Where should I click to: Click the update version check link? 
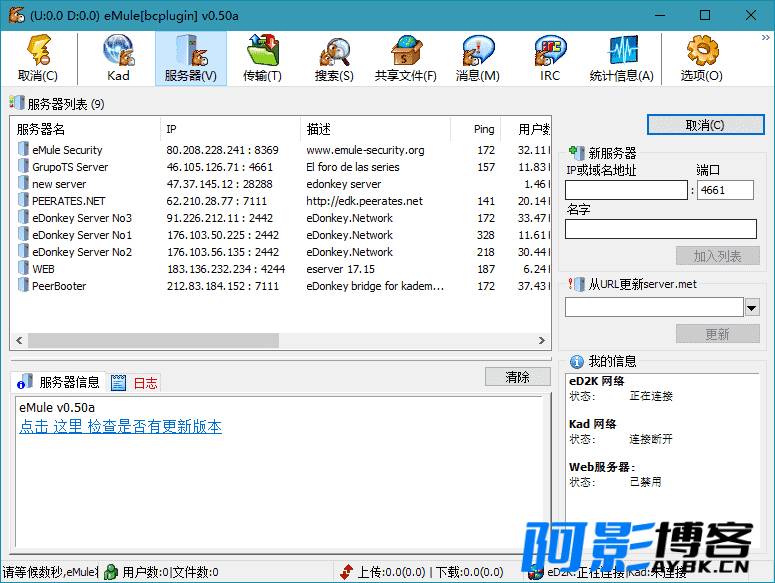pyautogui.click(x=120, y=427)
